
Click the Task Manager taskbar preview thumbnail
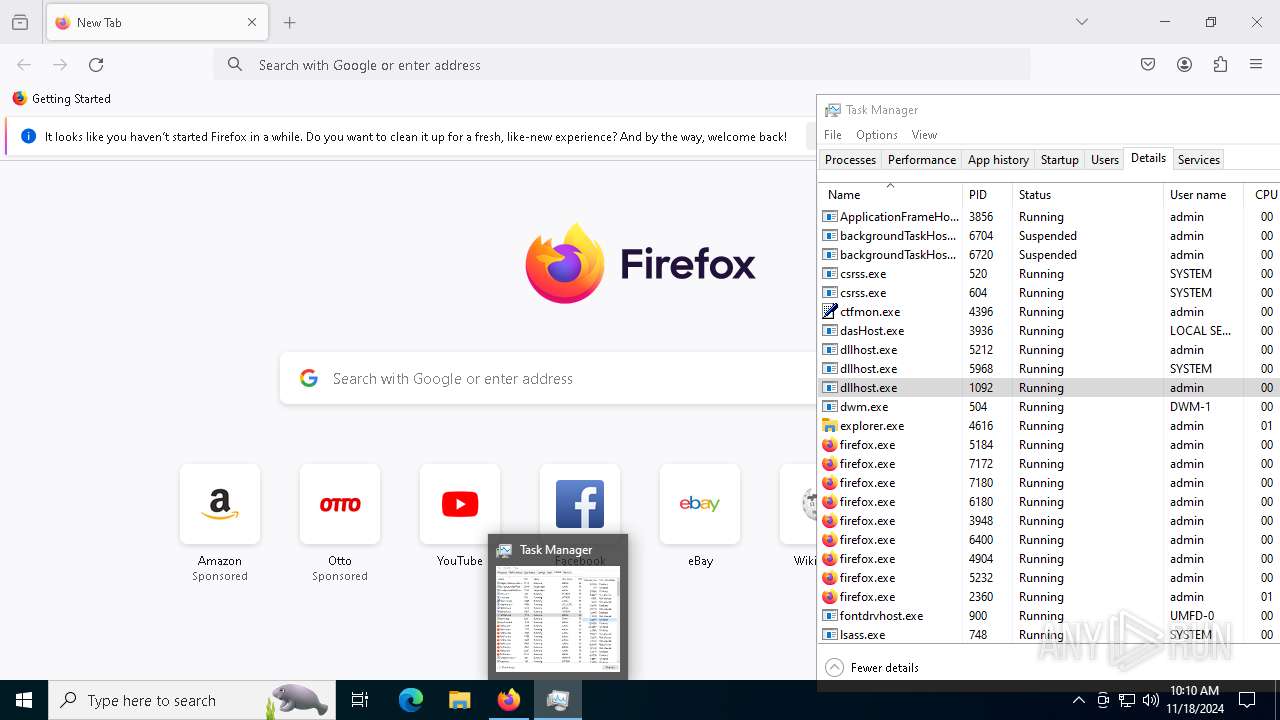point(558,619)
